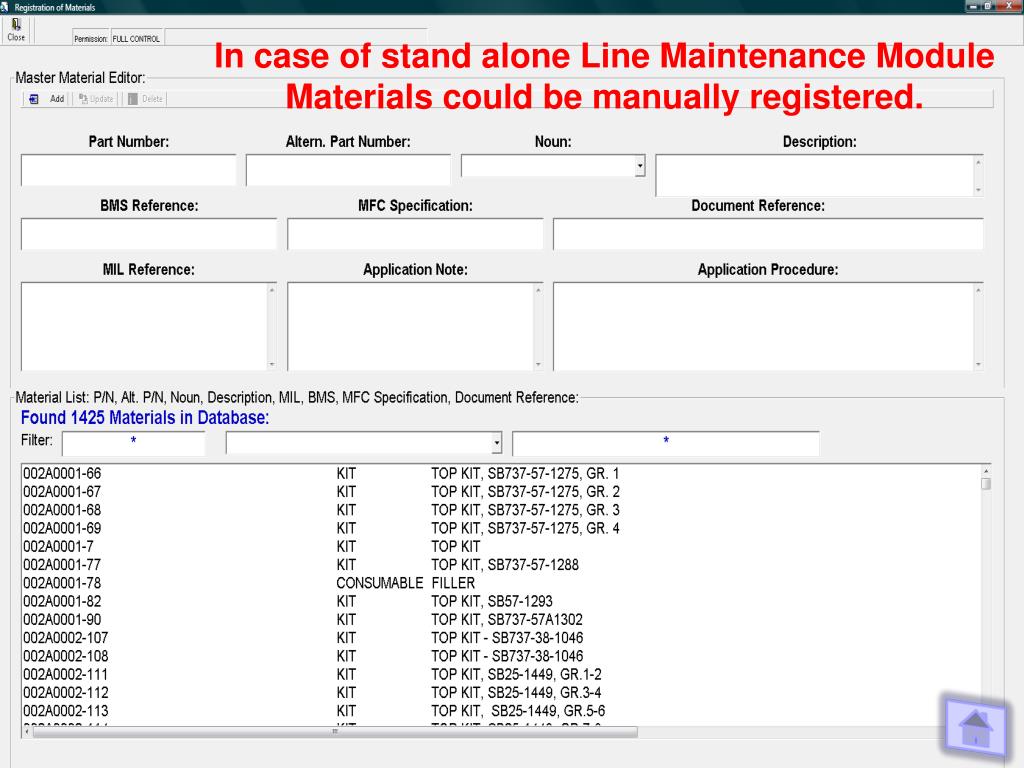Click the Description box scroll down arrow
The image size is (1024, 768).
(978, 190)
